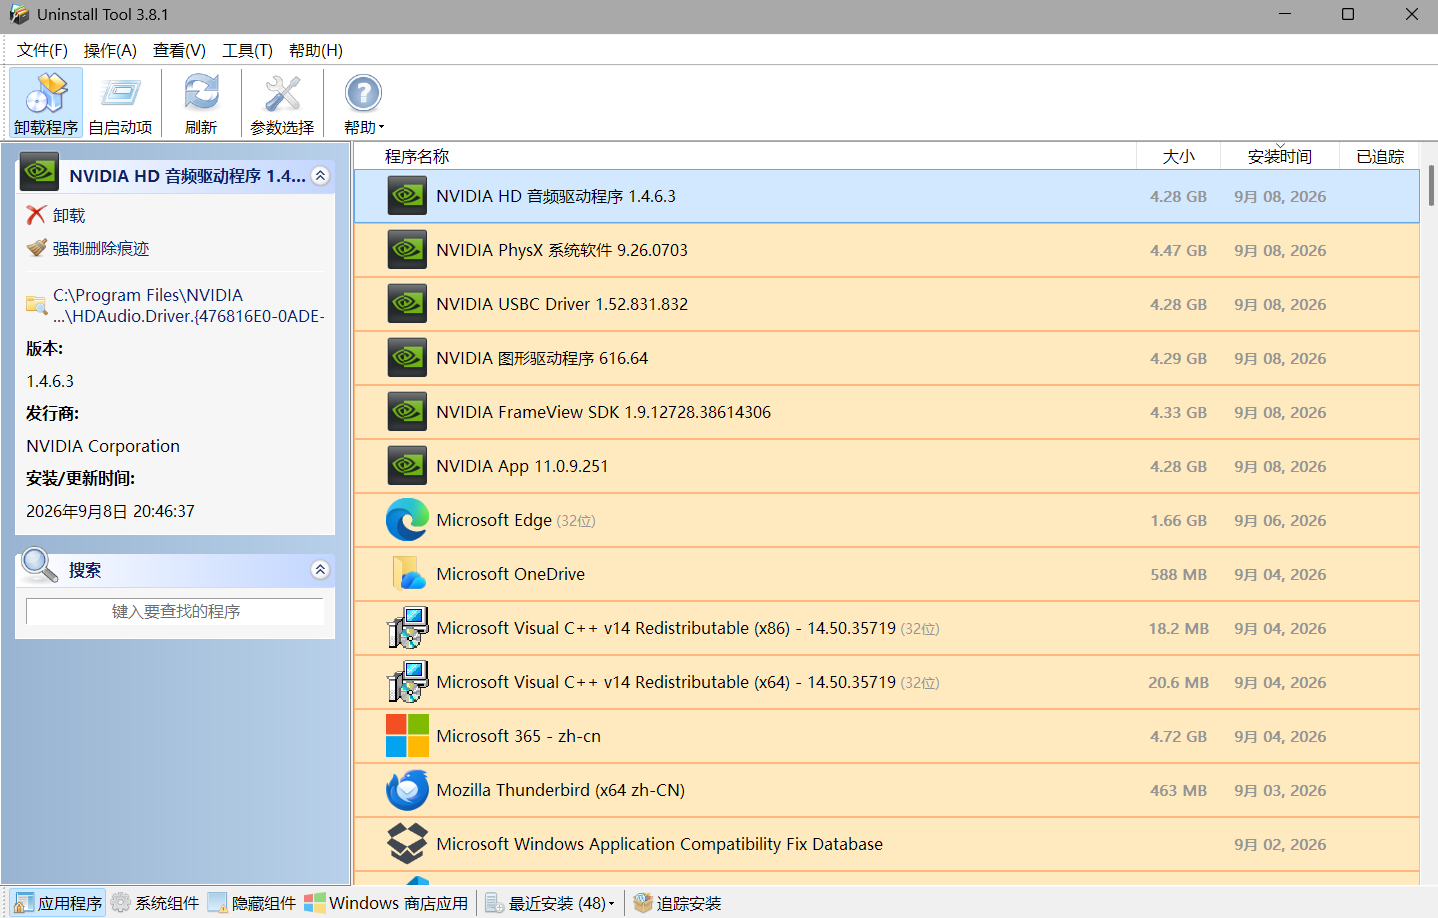
Task: Click the NVIDIA App row icon
Action: click(x=407, y=466)
